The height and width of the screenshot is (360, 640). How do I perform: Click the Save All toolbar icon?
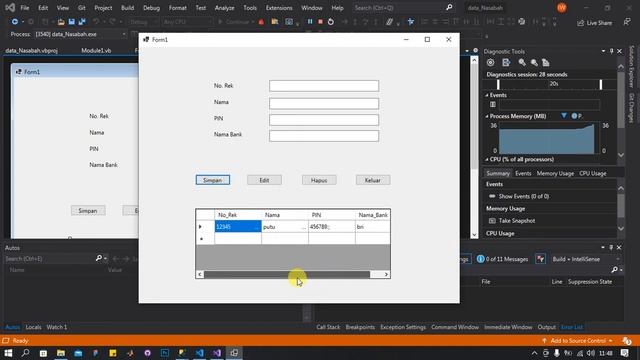click(82, 22)
